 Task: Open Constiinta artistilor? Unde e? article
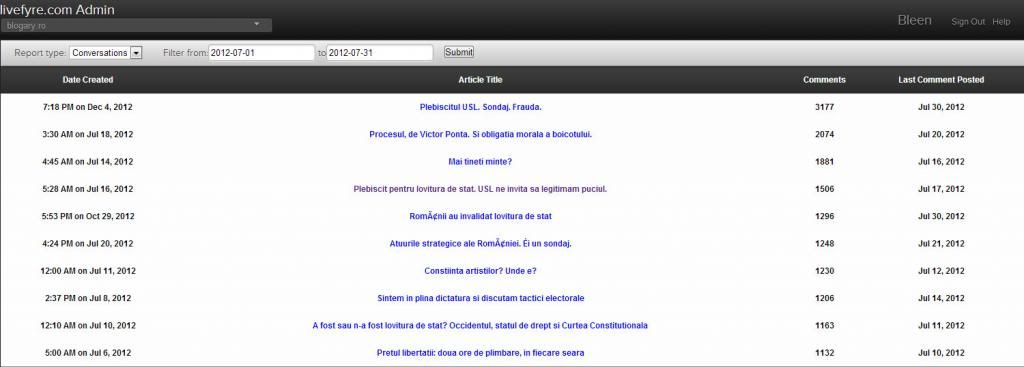[x=480, y=271]
